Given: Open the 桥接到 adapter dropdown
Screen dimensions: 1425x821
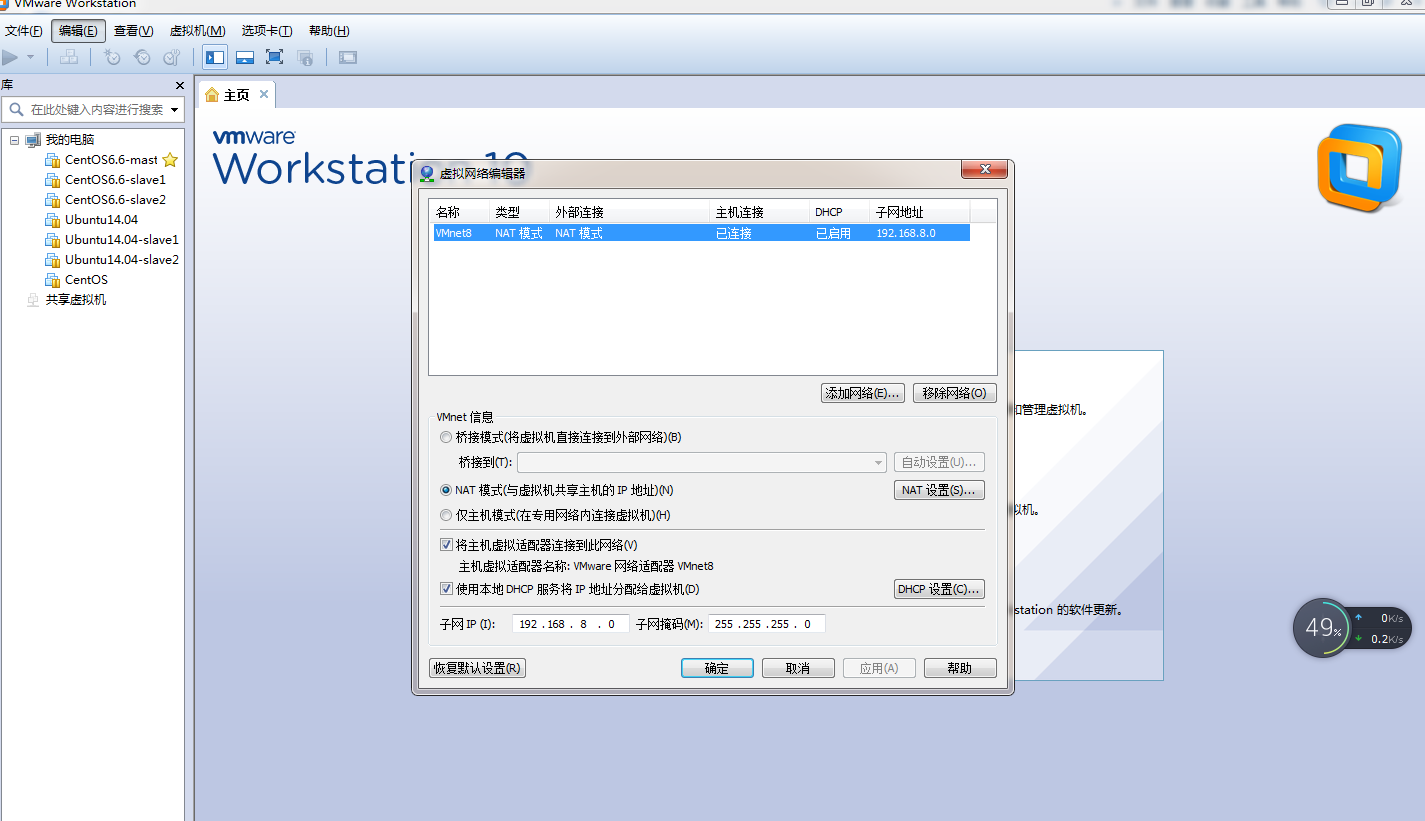Looking at the screenshot, I should pyautogui.click(x=701, y=462).
